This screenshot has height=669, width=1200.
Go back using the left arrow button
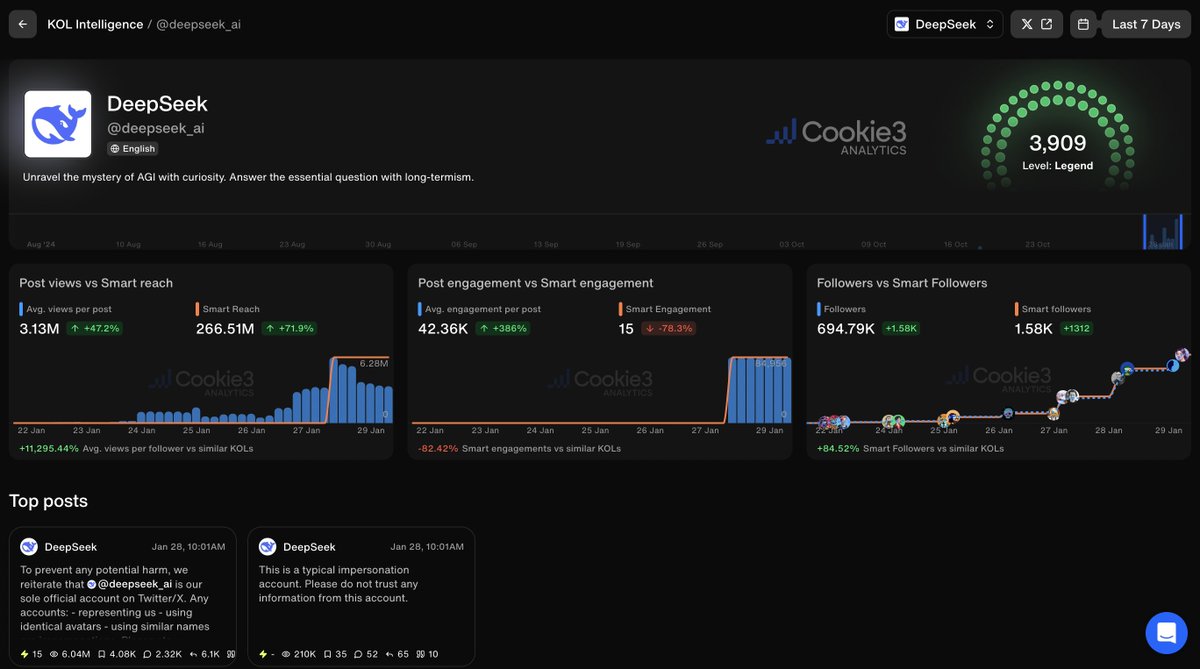(x=22, y=24)
